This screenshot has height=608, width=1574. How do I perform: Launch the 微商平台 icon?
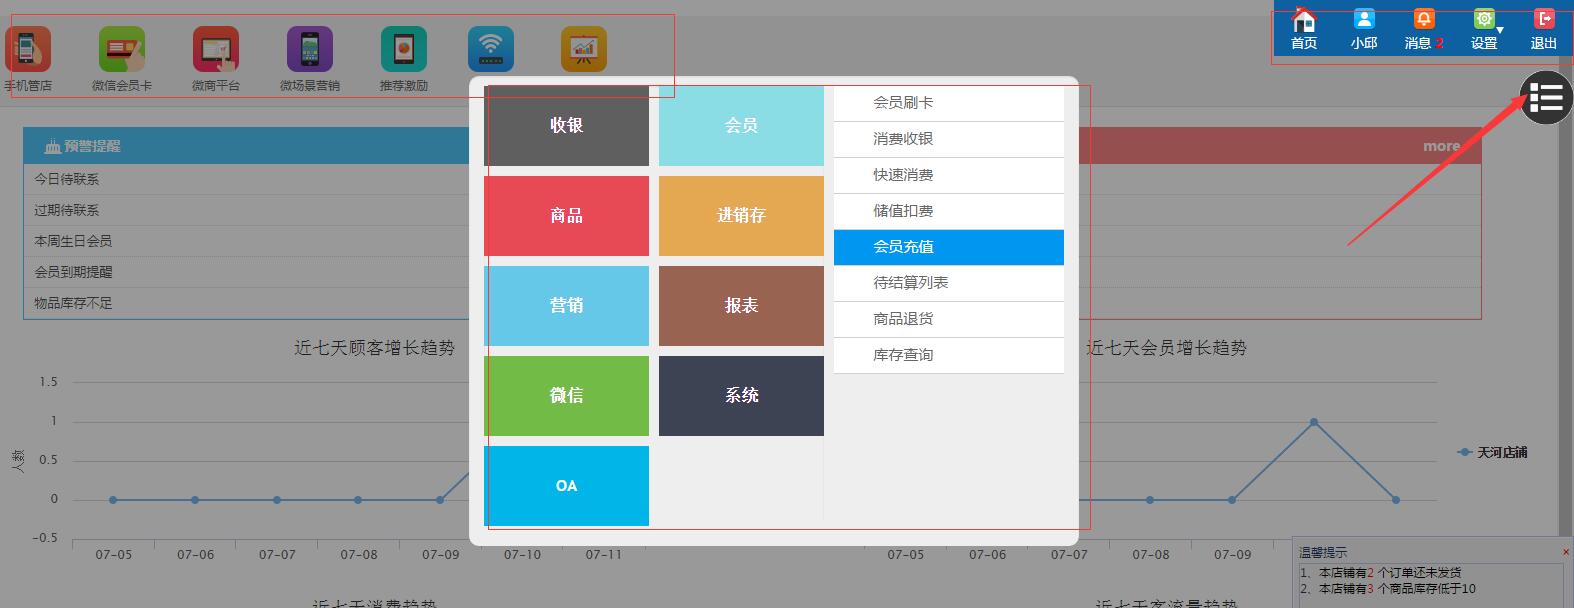pos(216,49)
